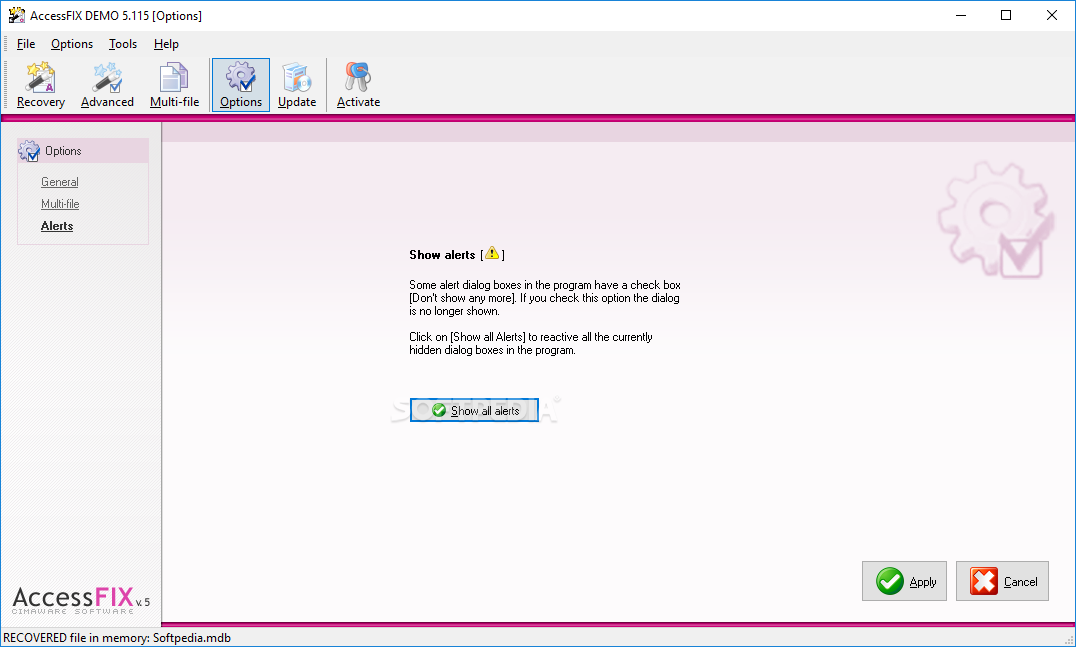Launch the Advanced recovery toolbar icon
This screenshot has width=1076, height=647.
point(107,85)
